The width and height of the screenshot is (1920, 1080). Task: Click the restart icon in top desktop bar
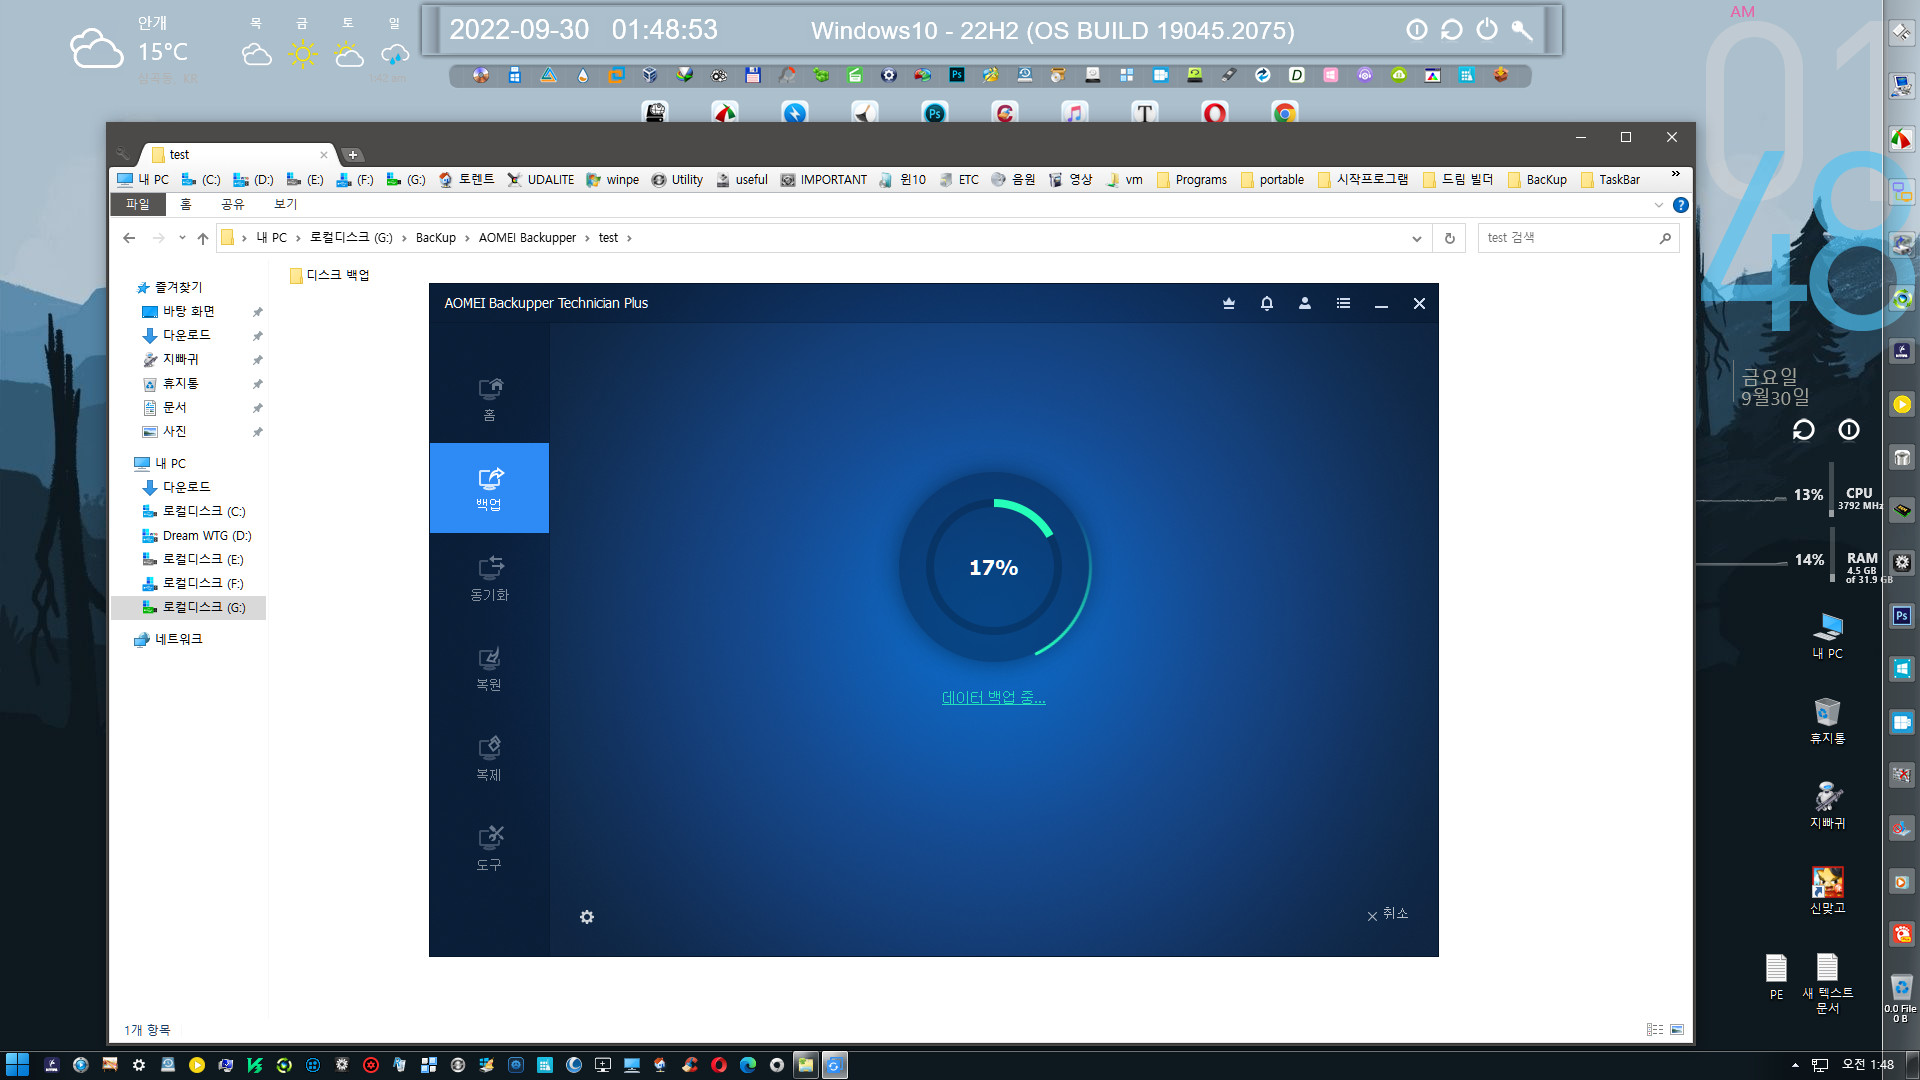point(1451,30)
